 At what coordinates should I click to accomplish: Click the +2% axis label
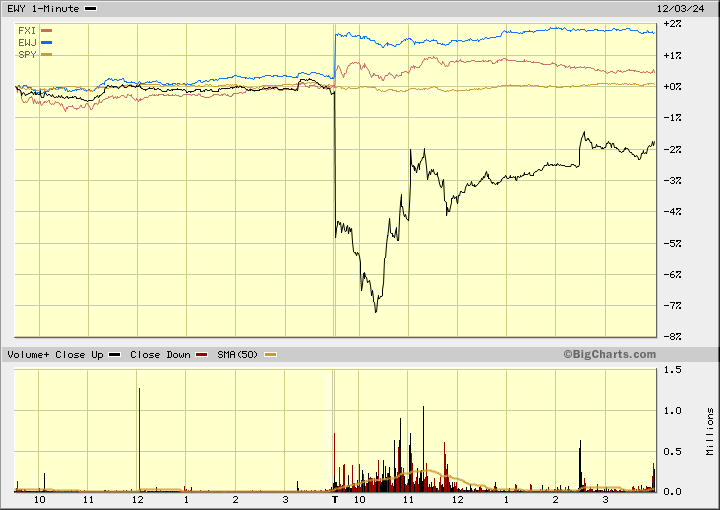pos(672,23)
